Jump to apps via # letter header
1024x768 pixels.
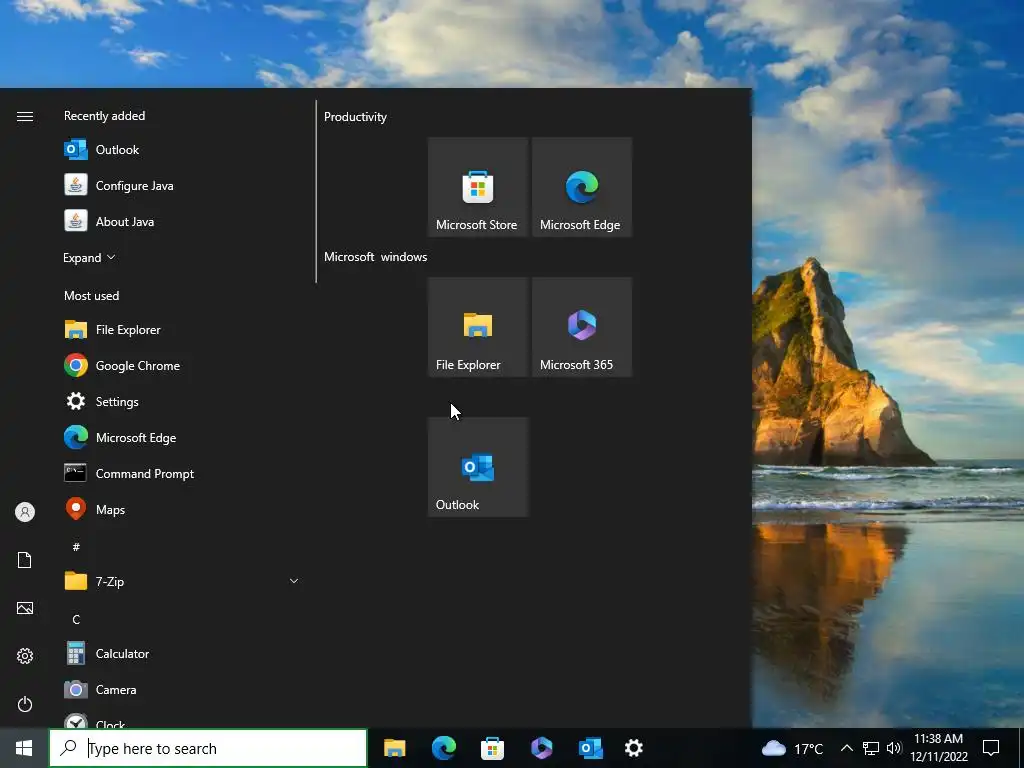click(x=76, y=547)
